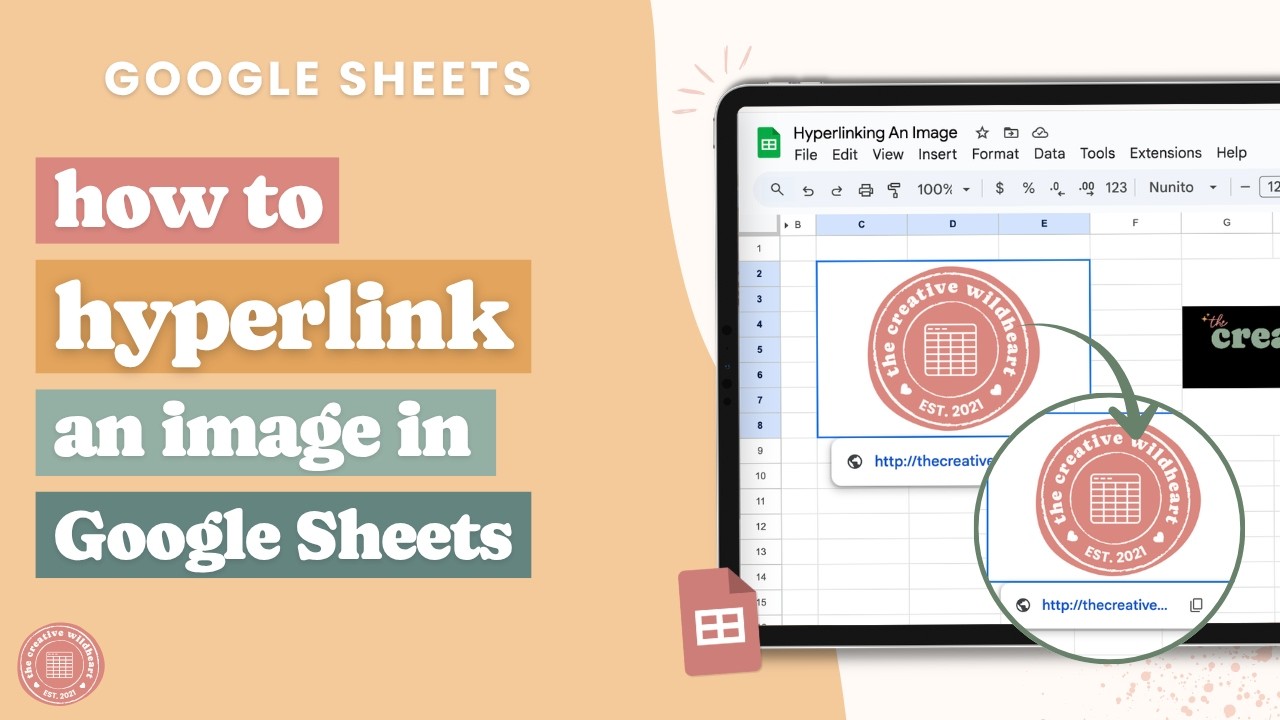
Task: Select column F header
Action: 1135,224
